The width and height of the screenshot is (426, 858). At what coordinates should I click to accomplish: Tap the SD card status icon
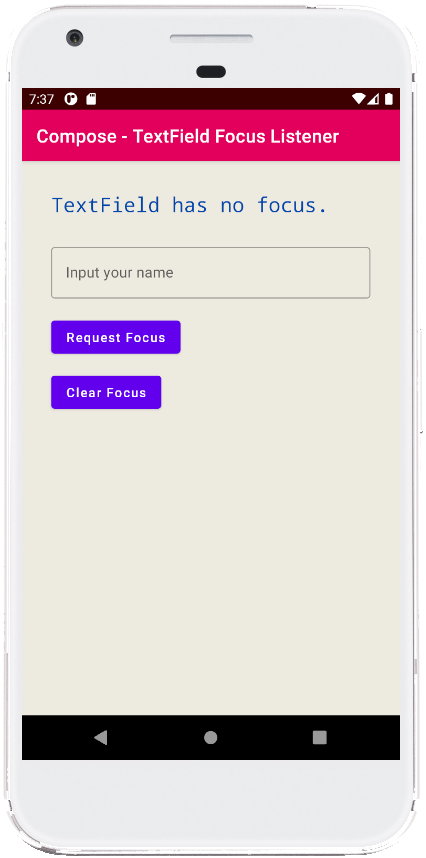tap(91, 99)
